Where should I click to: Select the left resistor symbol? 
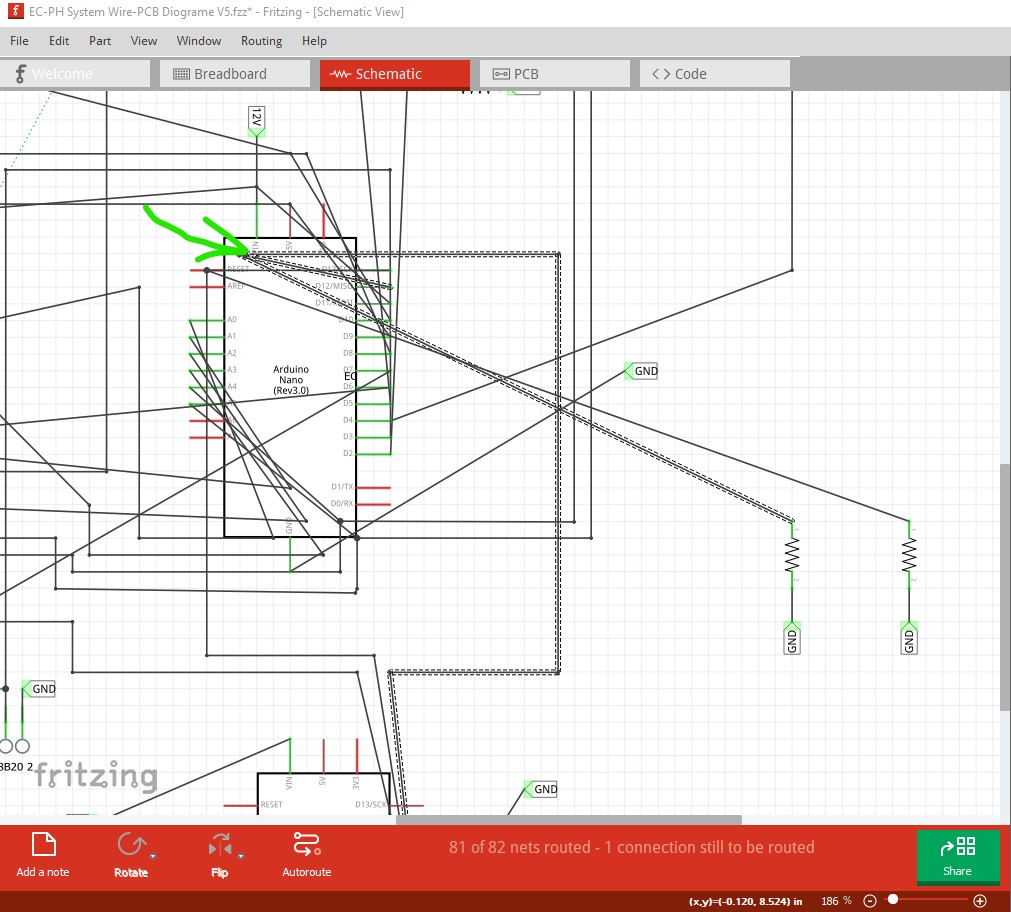coord(792,555)
